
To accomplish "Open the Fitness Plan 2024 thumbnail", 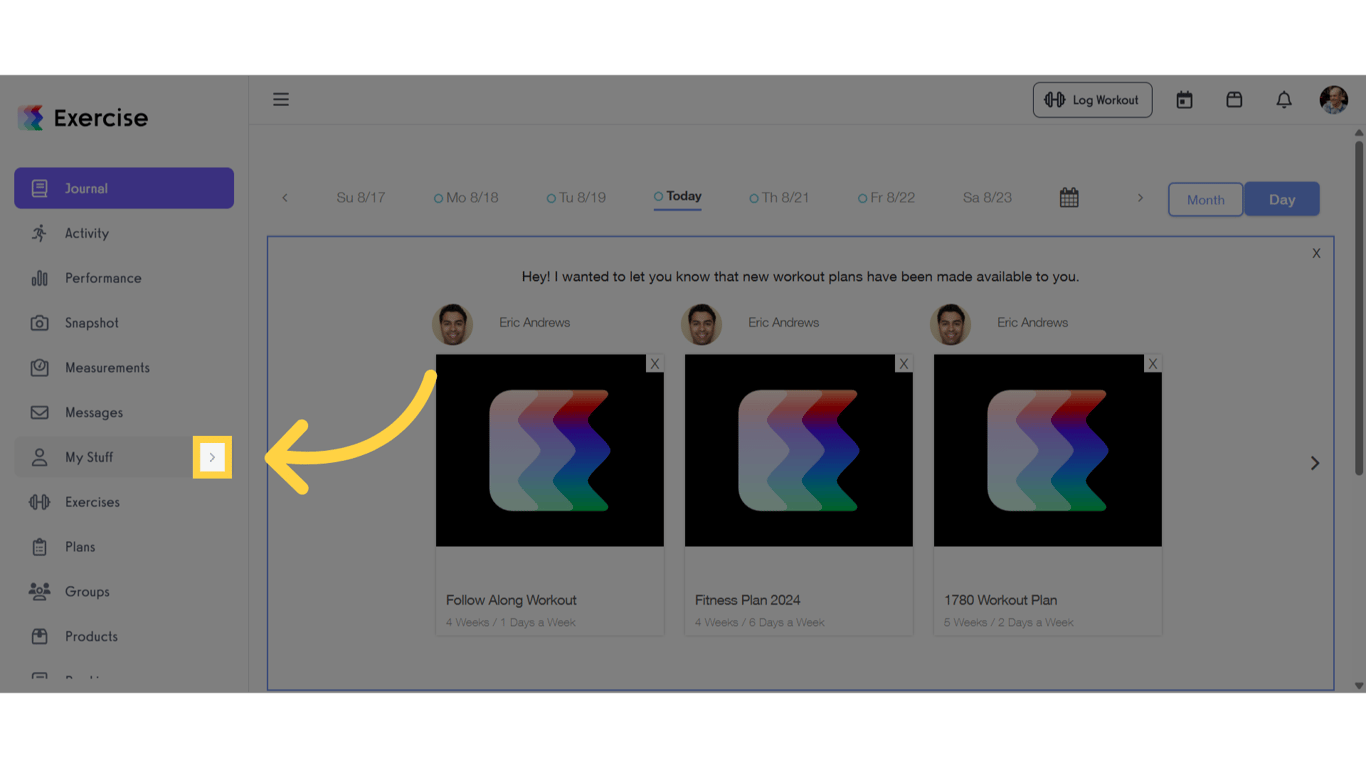I will (798, 451).
